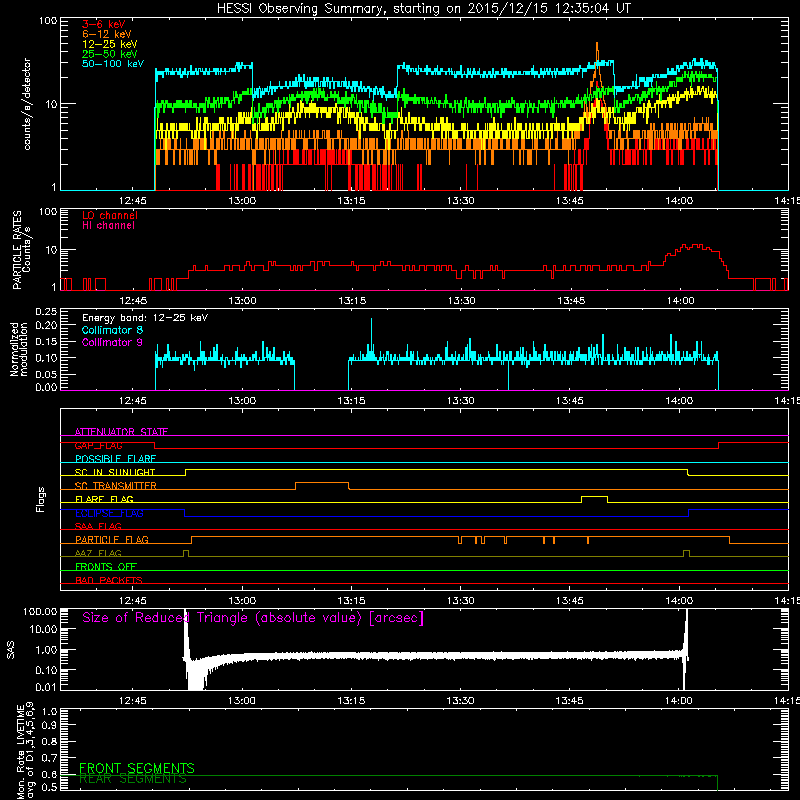Click the LO channel legend entry

pos(110,215)
